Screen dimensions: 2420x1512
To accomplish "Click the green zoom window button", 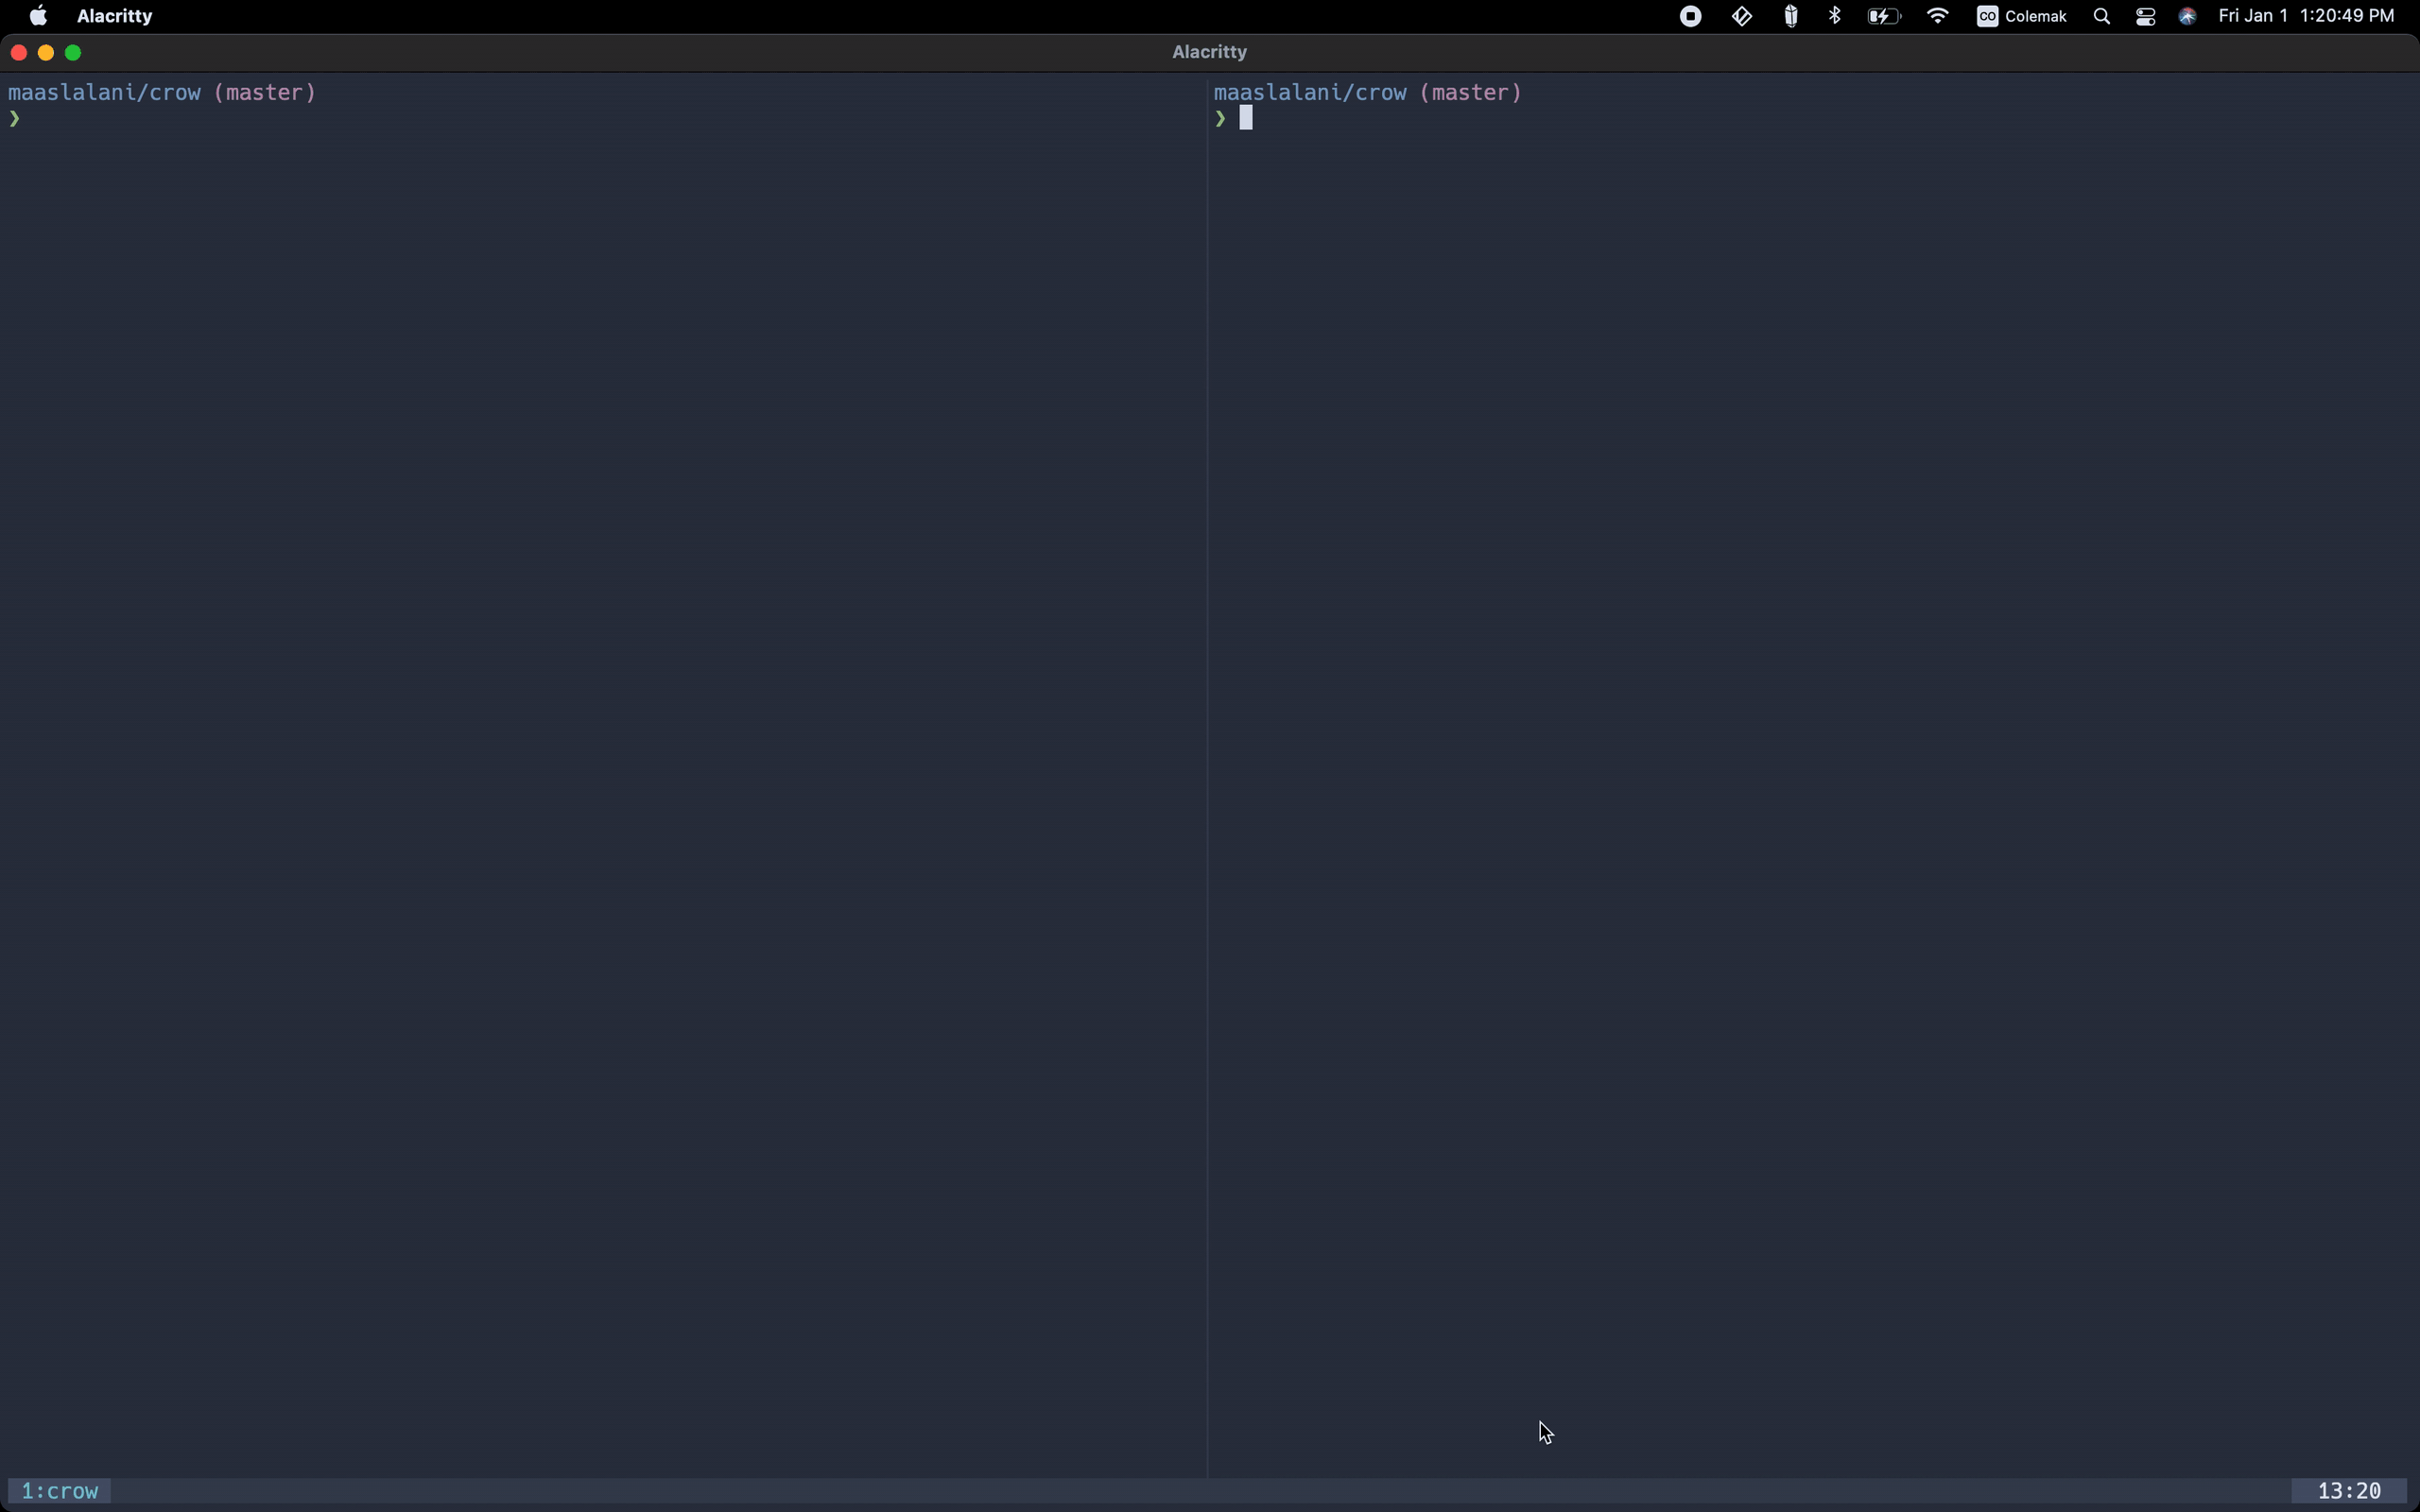I will point(73,52).
